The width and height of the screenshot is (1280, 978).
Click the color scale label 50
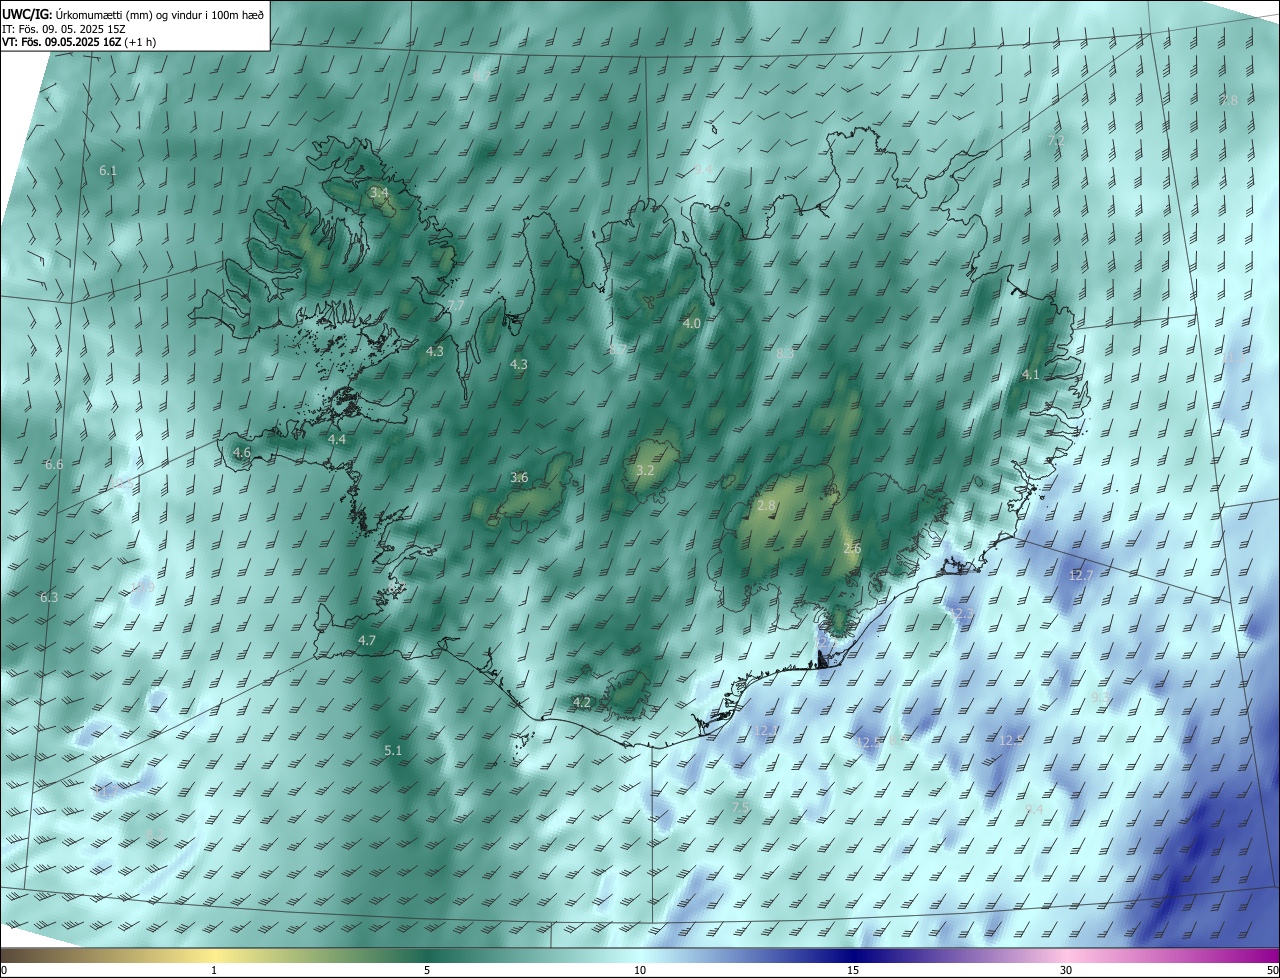pyautogui.click(x=1272, y=970)
